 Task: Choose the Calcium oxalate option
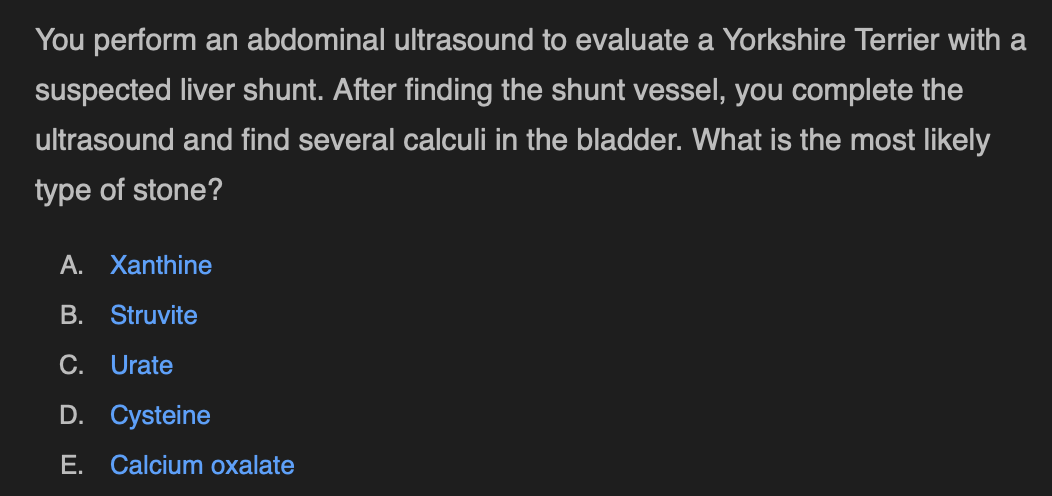coord(202,465)
